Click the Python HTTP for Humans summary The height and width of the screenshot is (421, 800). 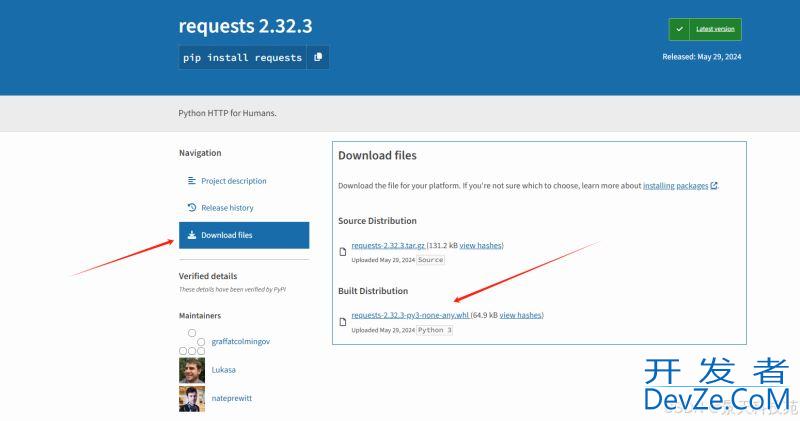pyautogui.click(x=227, y=113)
